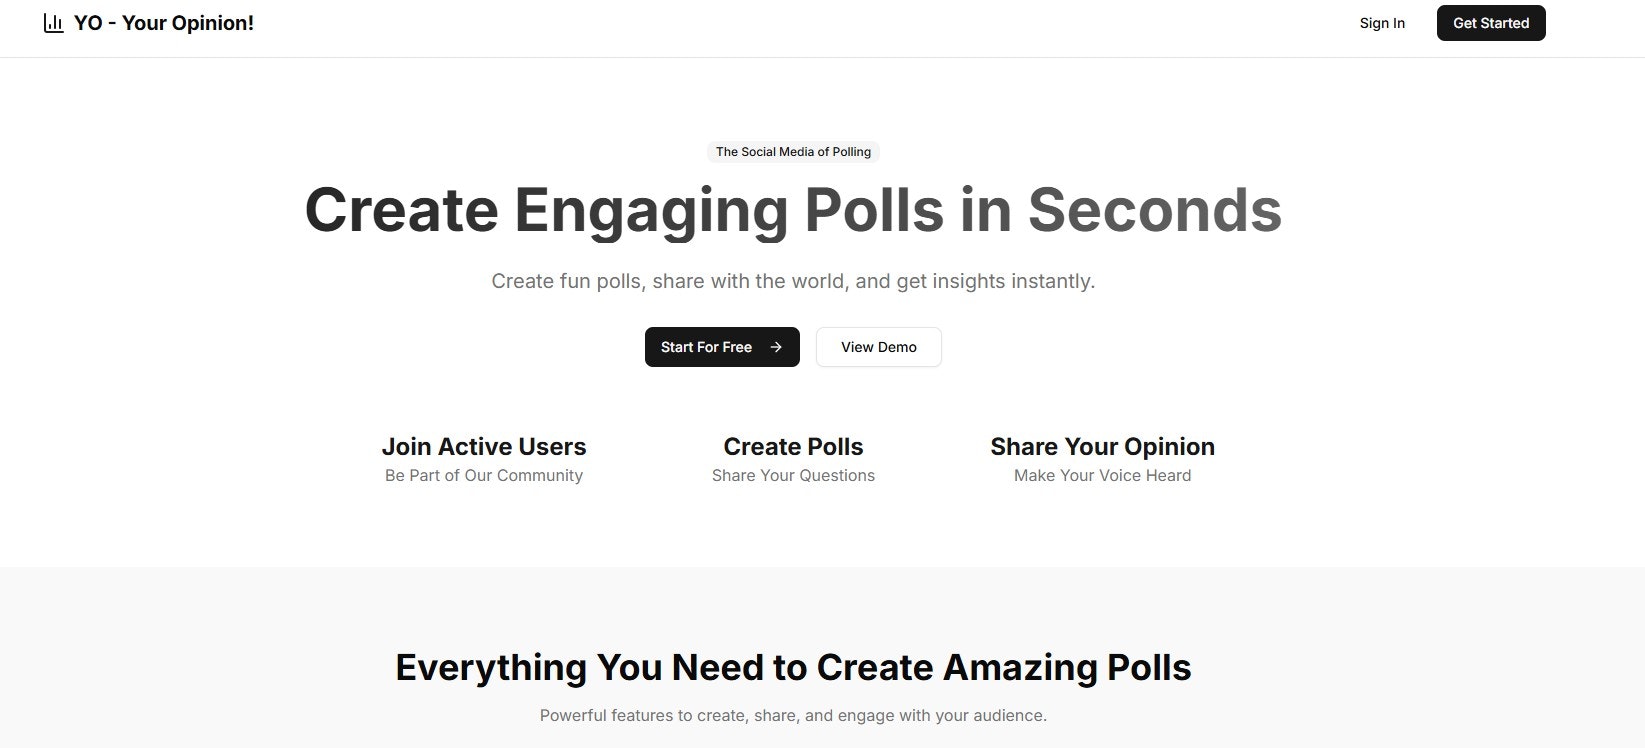Click the Get Started button
The image size is (1645, 748).
[1490, 22]
